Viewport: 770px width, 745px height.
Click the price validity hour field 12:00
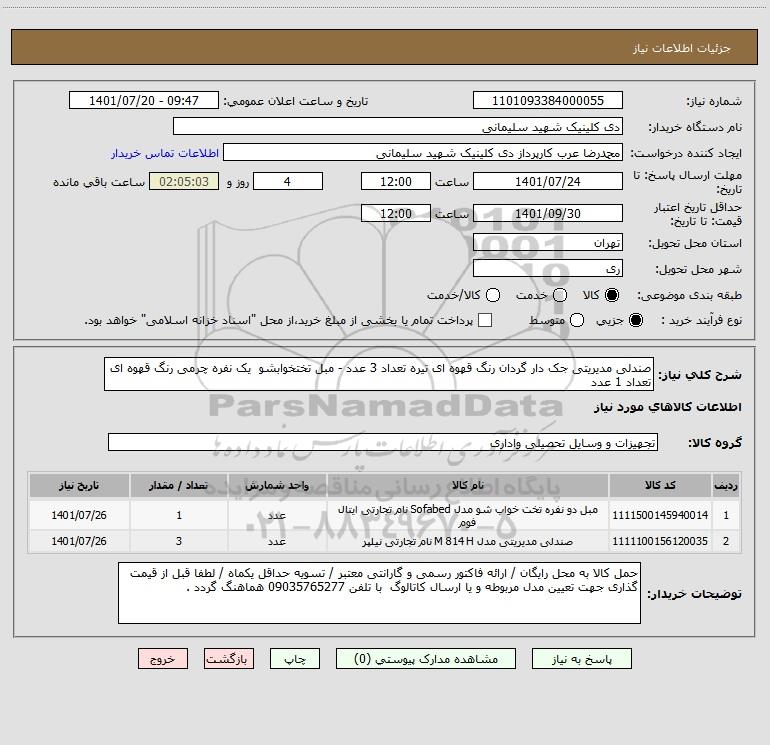click(x=396, y=213)
